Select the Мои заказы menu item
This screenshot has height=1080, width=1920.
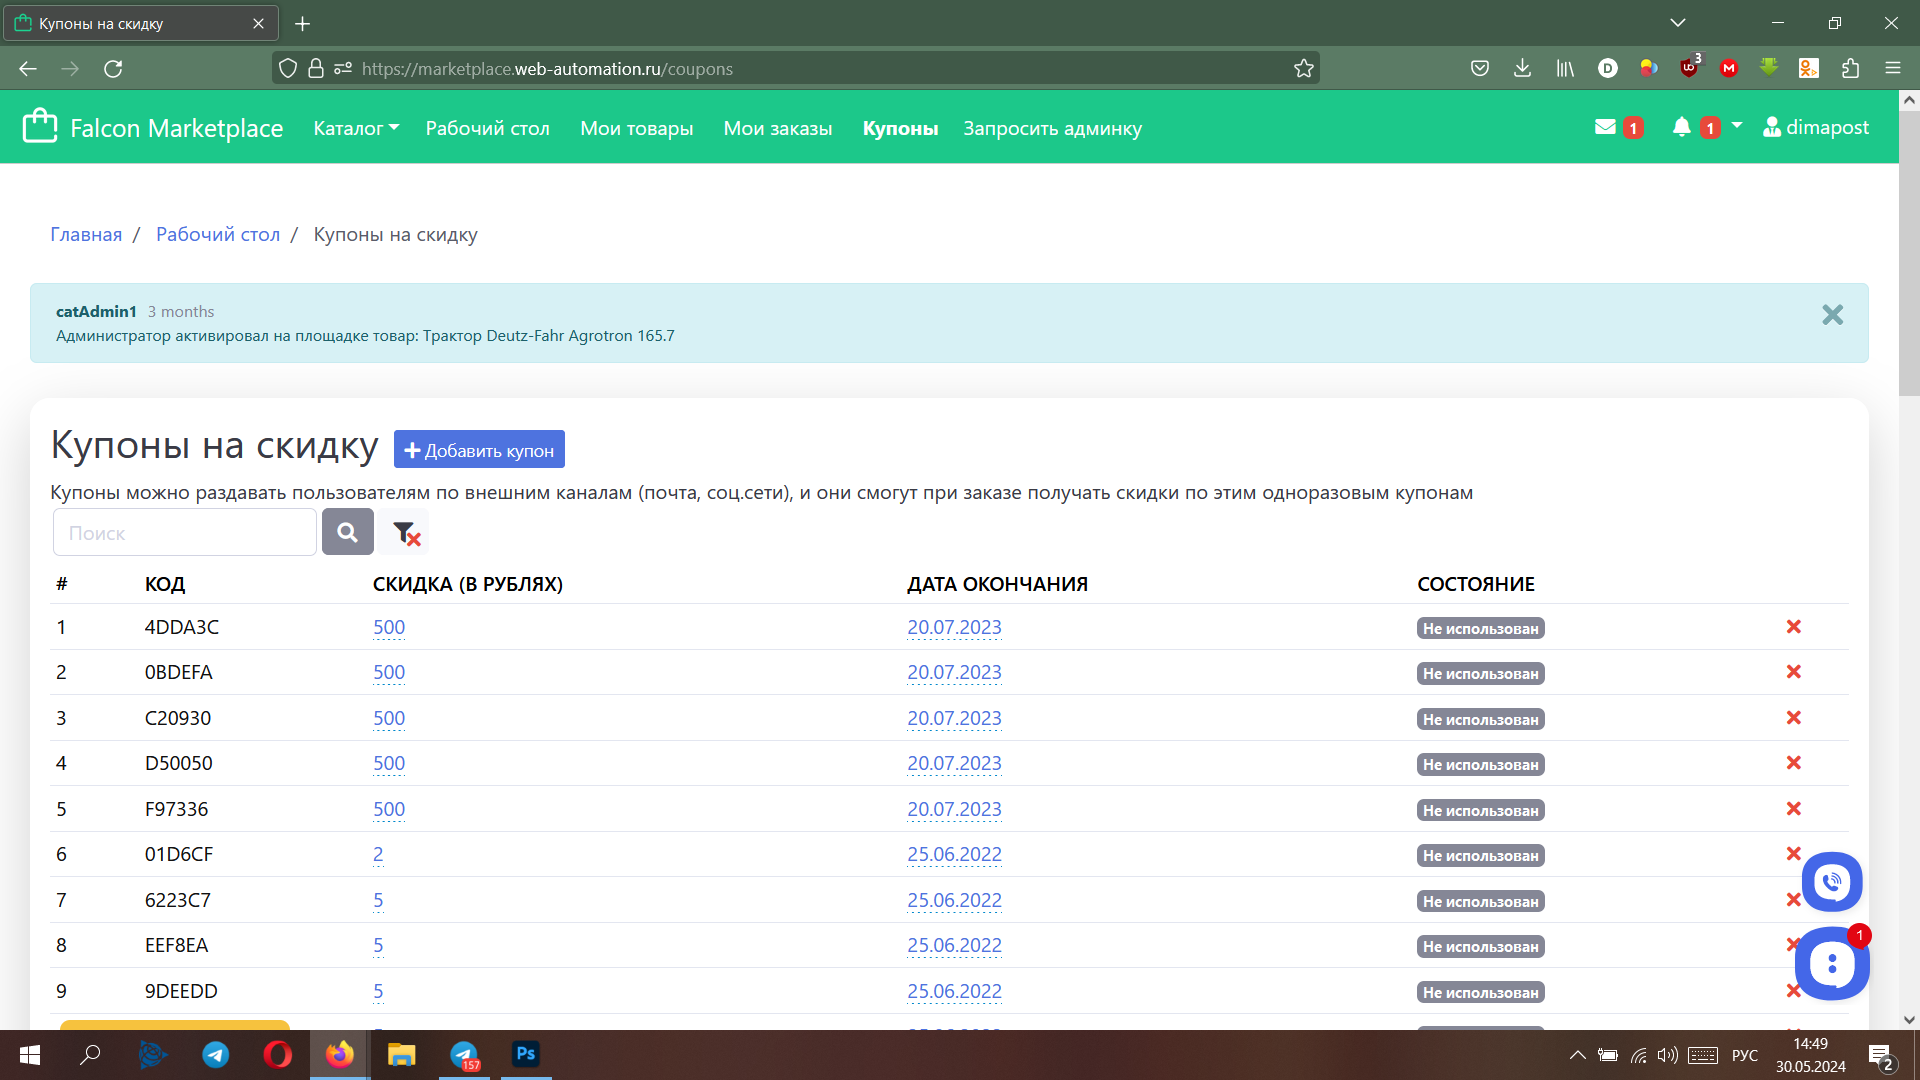pos(777,128)
